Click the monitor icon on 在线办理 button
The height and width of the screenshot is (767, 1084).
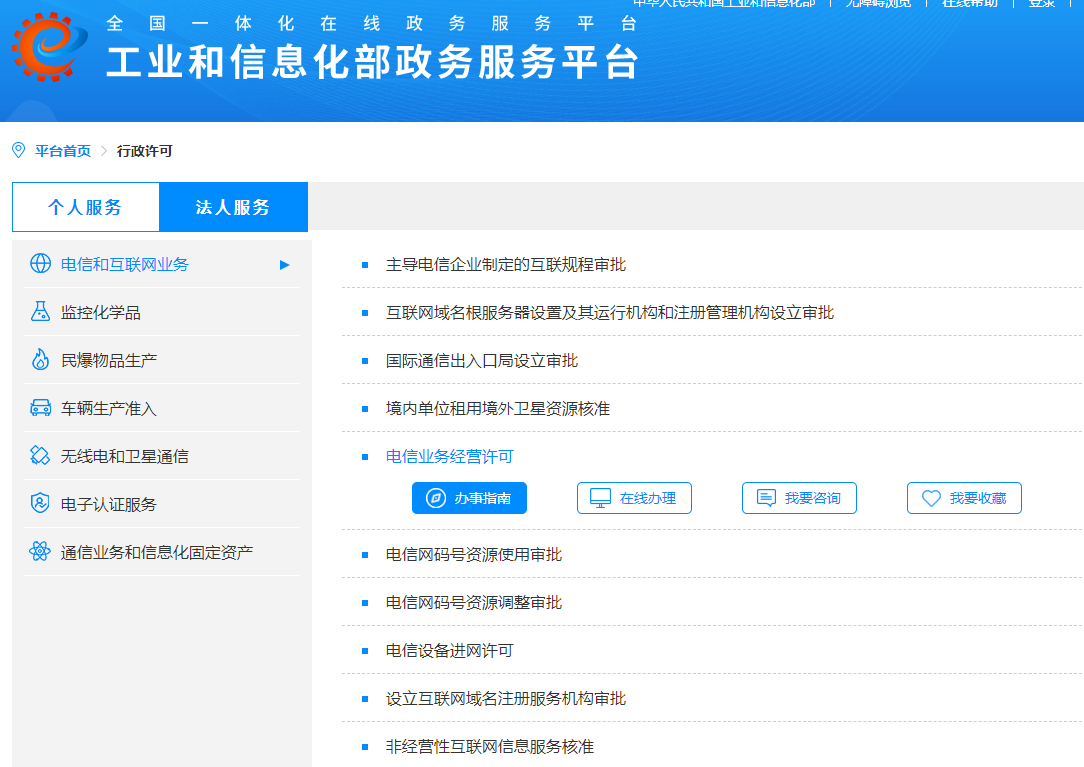[600, 498]
